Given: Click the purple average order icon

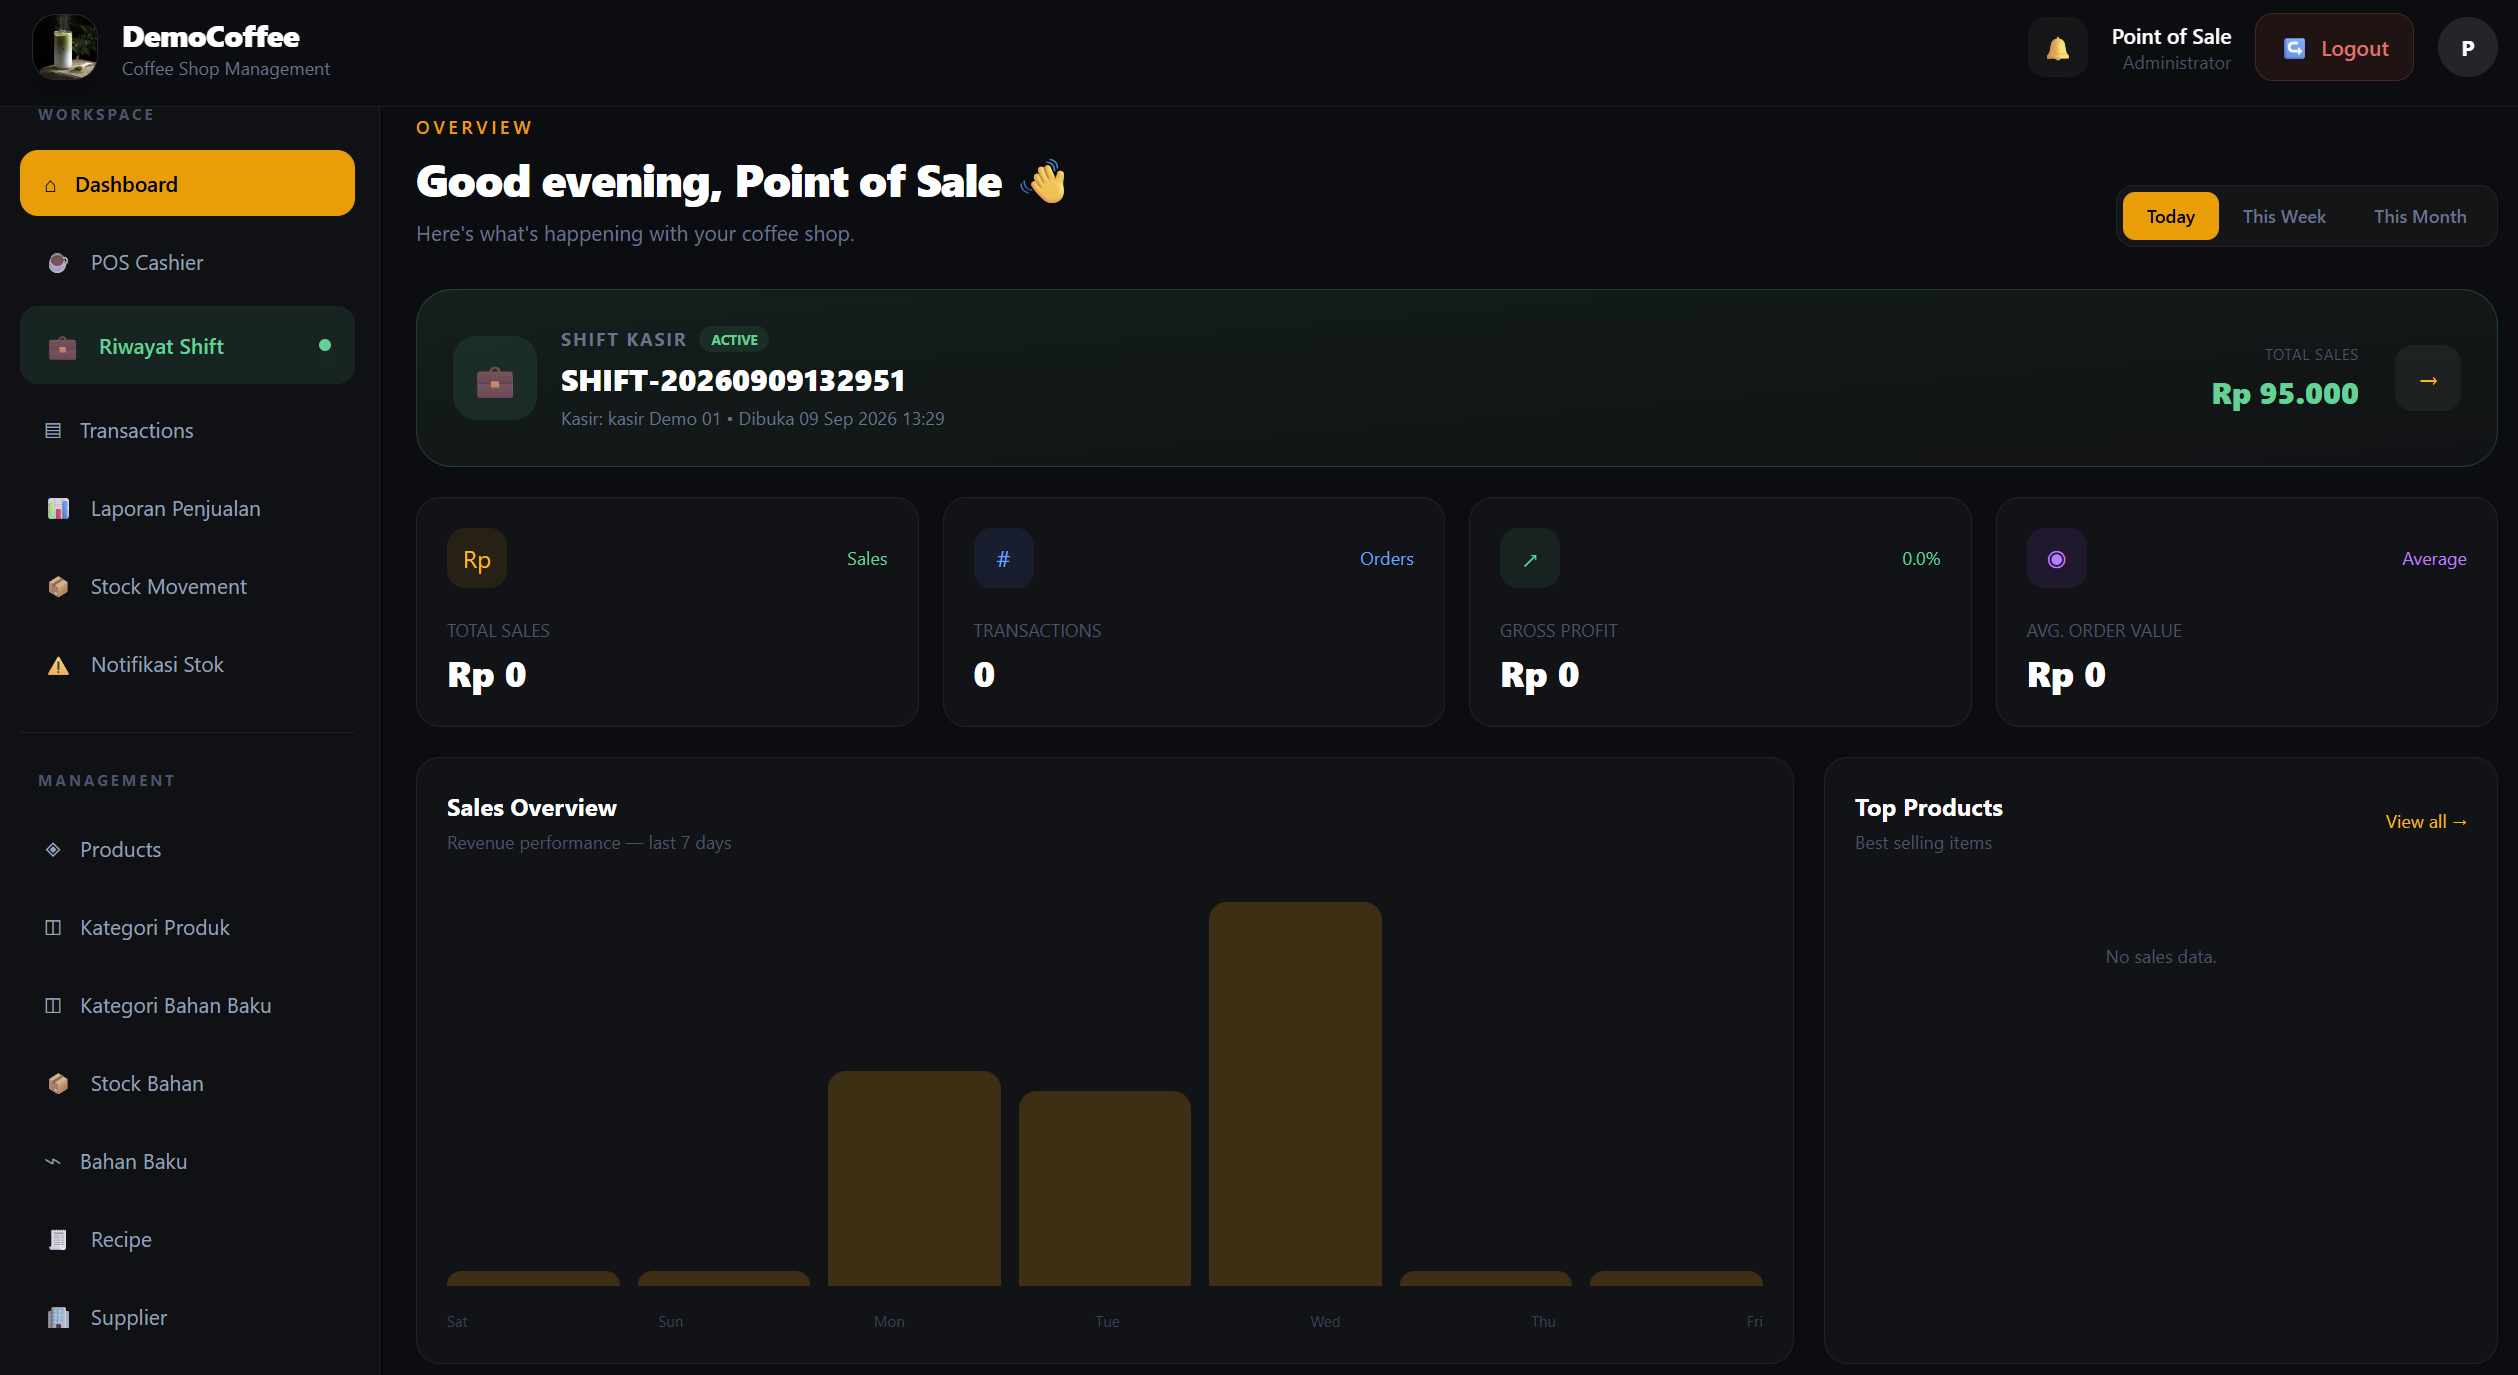Looking at the screenshot, I should click(2057, 558).
